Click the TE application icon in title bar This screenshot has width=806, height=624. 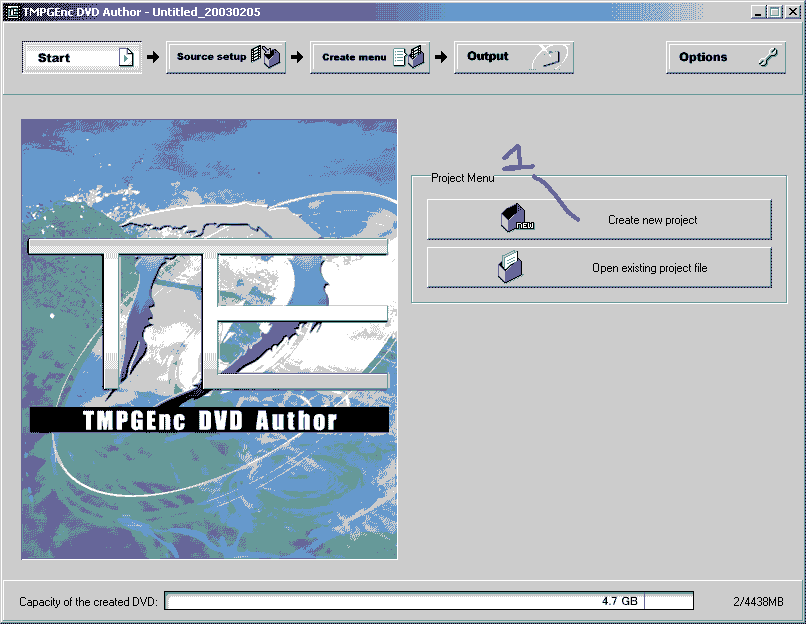(11, 12)
